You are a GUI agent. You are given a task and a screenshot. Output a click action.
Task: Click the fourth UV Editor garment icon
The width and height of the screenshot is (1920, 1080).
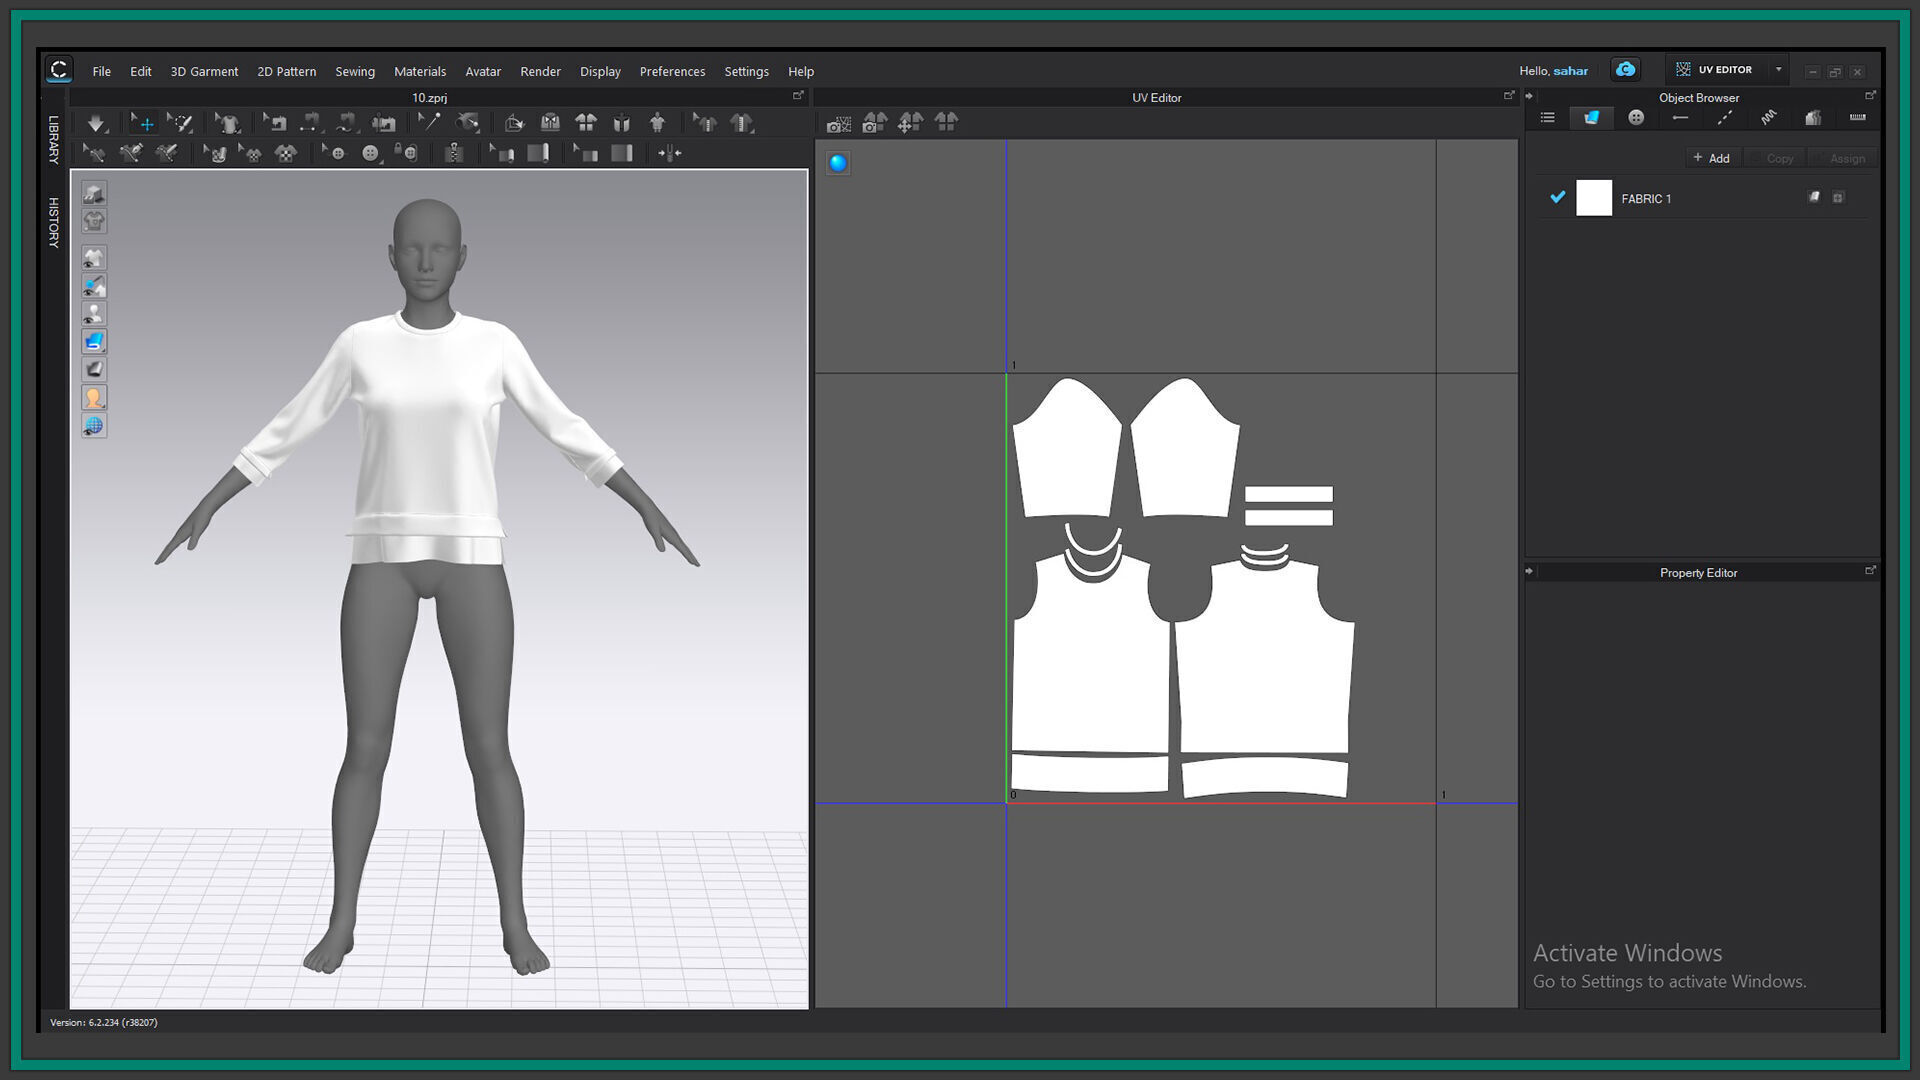tap(946, 122)
